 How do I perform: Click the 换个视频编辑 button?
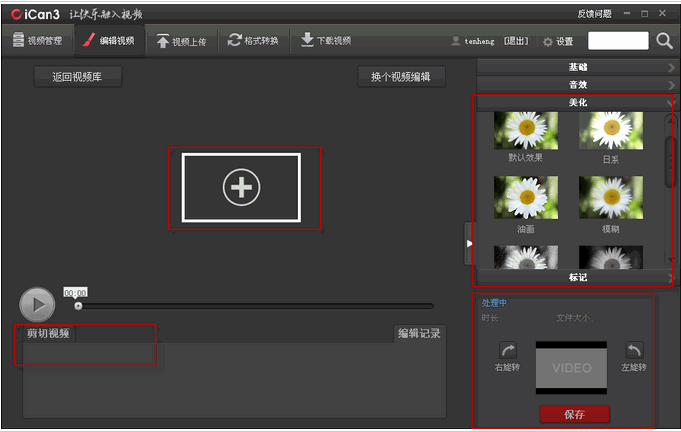click(401, 77)
